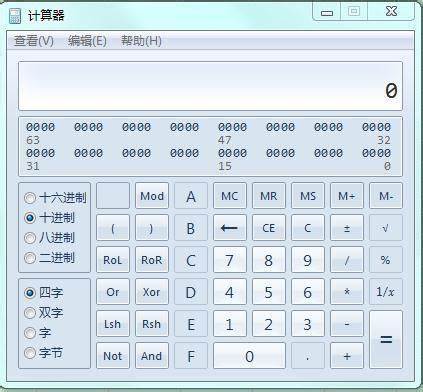The width and height of the screenshot is (423, 392).
Task: Click the C clear button right of CE
Action: (x=308, y=228)
